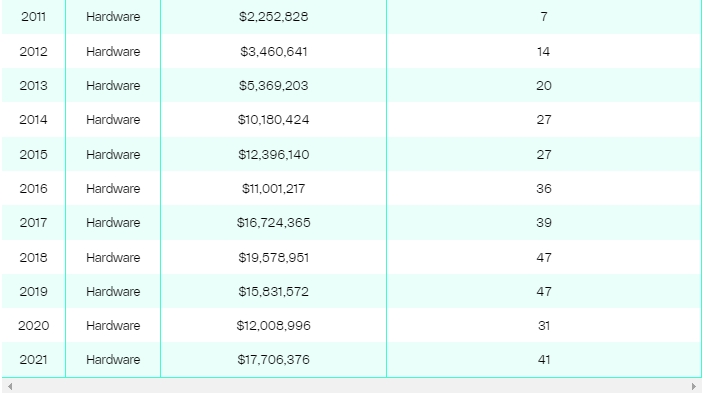Click the $17,706,376 amount cell
Screen dimensions: 704x393
pos(273,360)
